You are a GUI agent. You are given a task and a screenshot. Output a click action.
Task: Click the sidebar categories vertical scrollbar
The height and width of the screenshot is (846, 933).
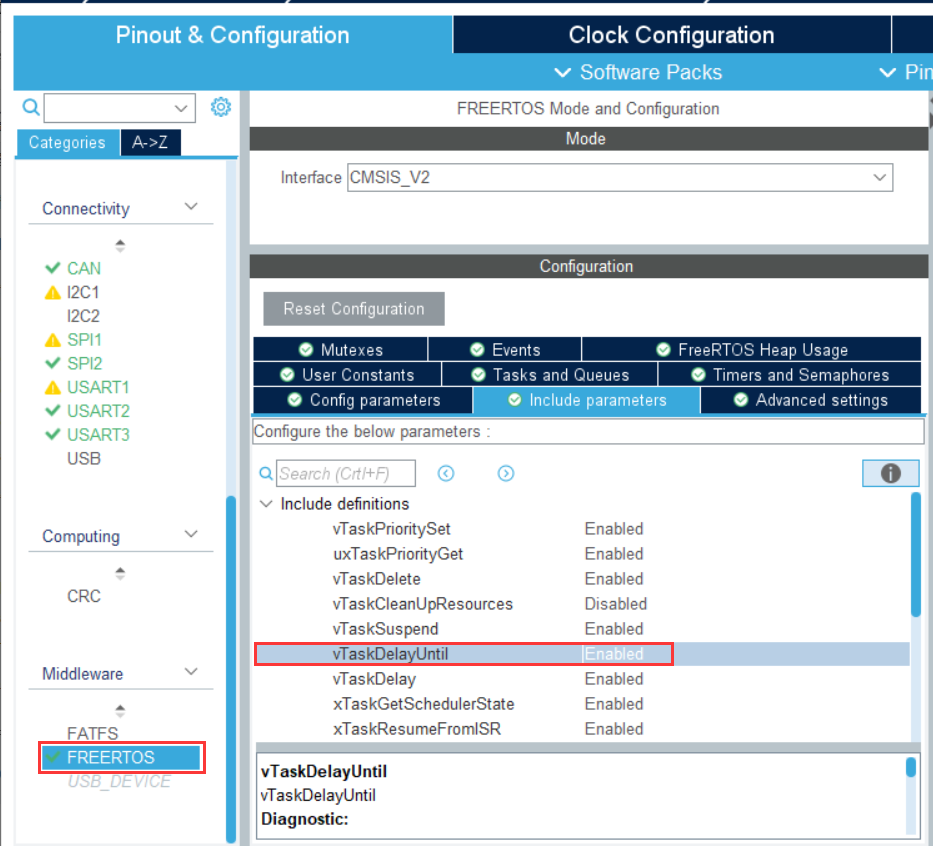231,669
